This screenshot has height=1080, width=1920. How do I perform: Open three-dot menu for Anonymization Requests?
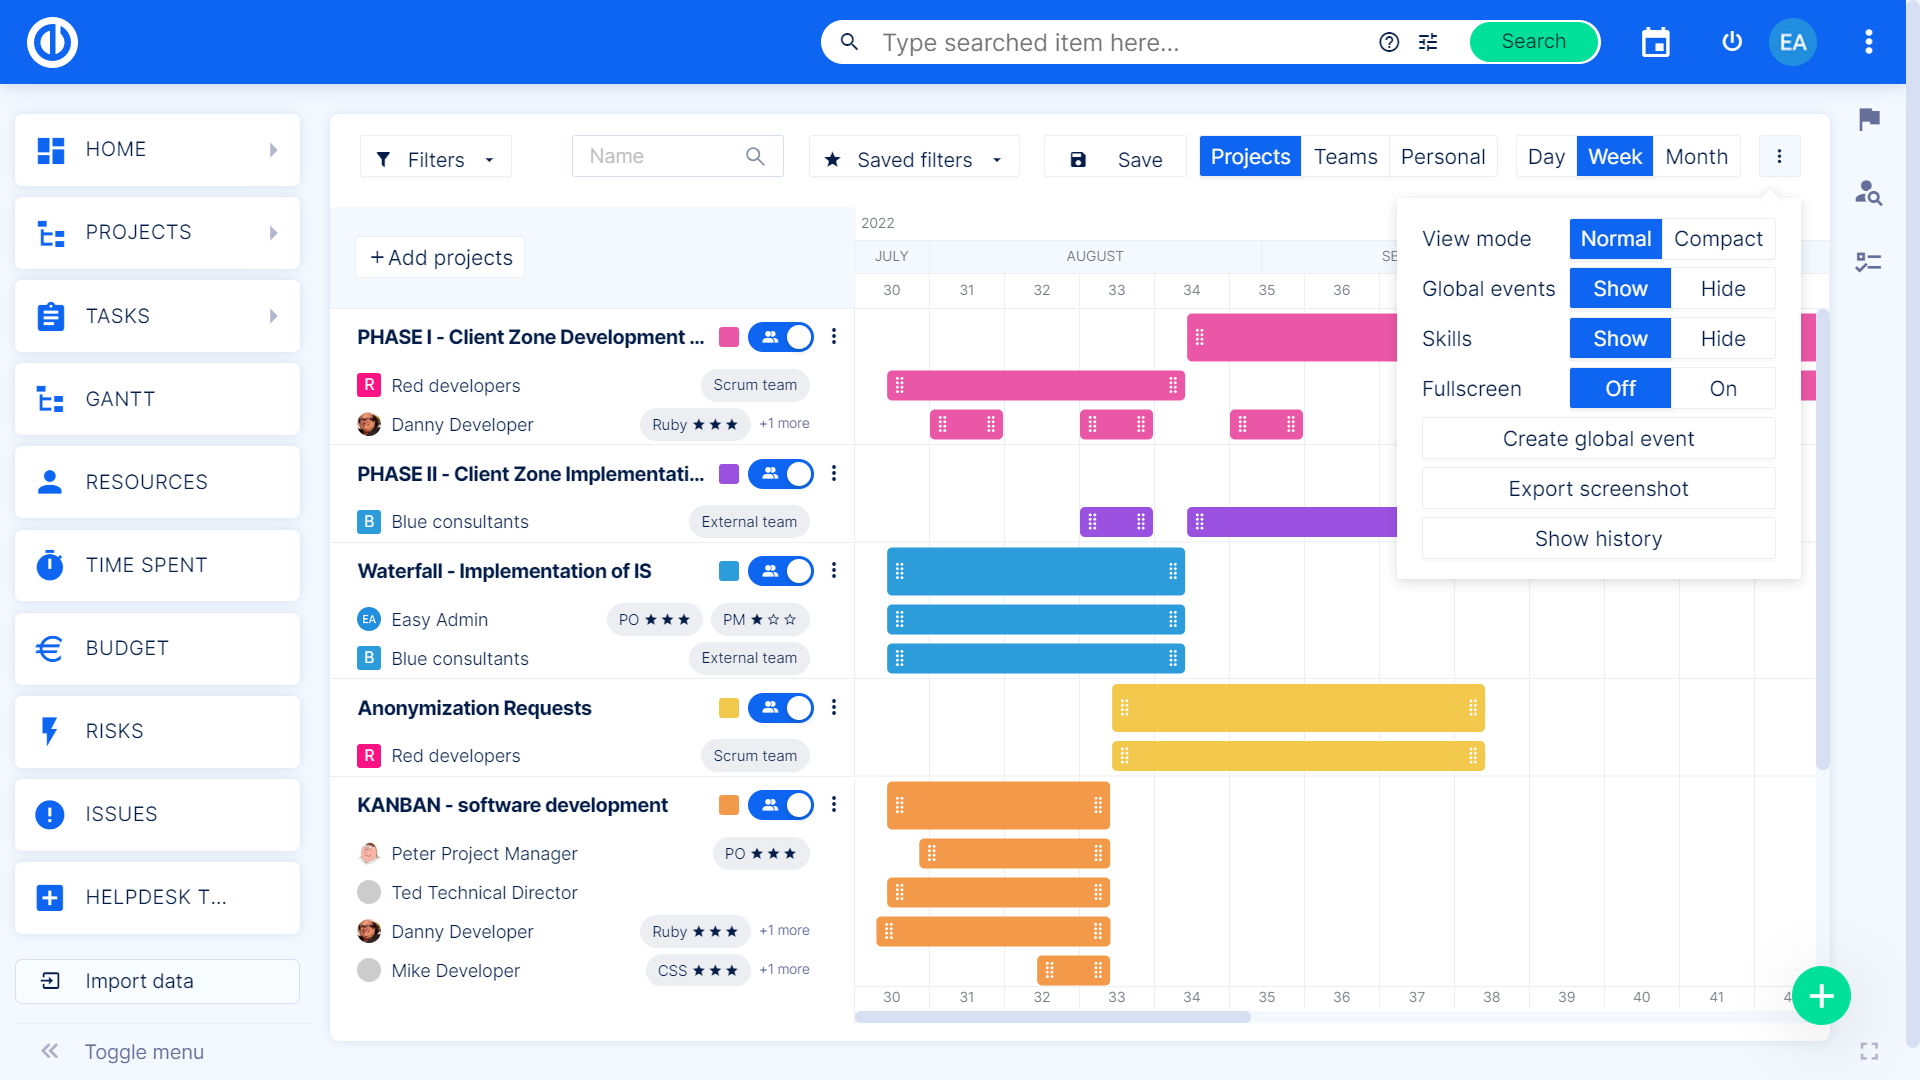click(x=834, y=708)
